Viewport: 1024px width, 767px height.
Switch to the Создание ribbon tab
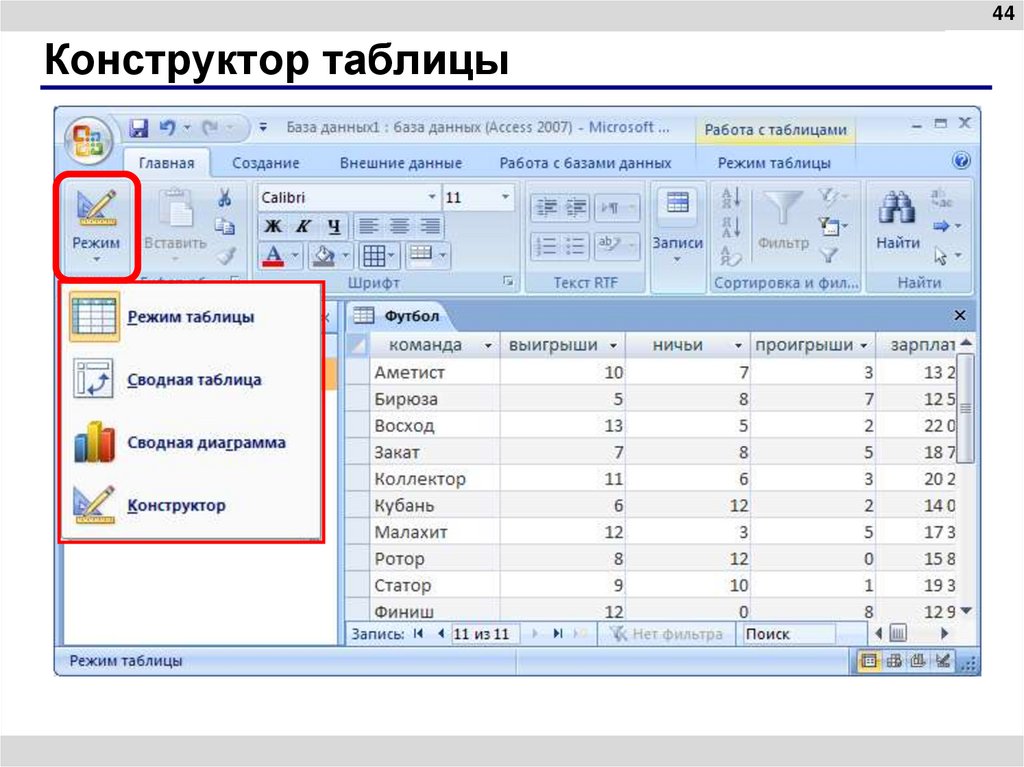[x=270, y=162]
